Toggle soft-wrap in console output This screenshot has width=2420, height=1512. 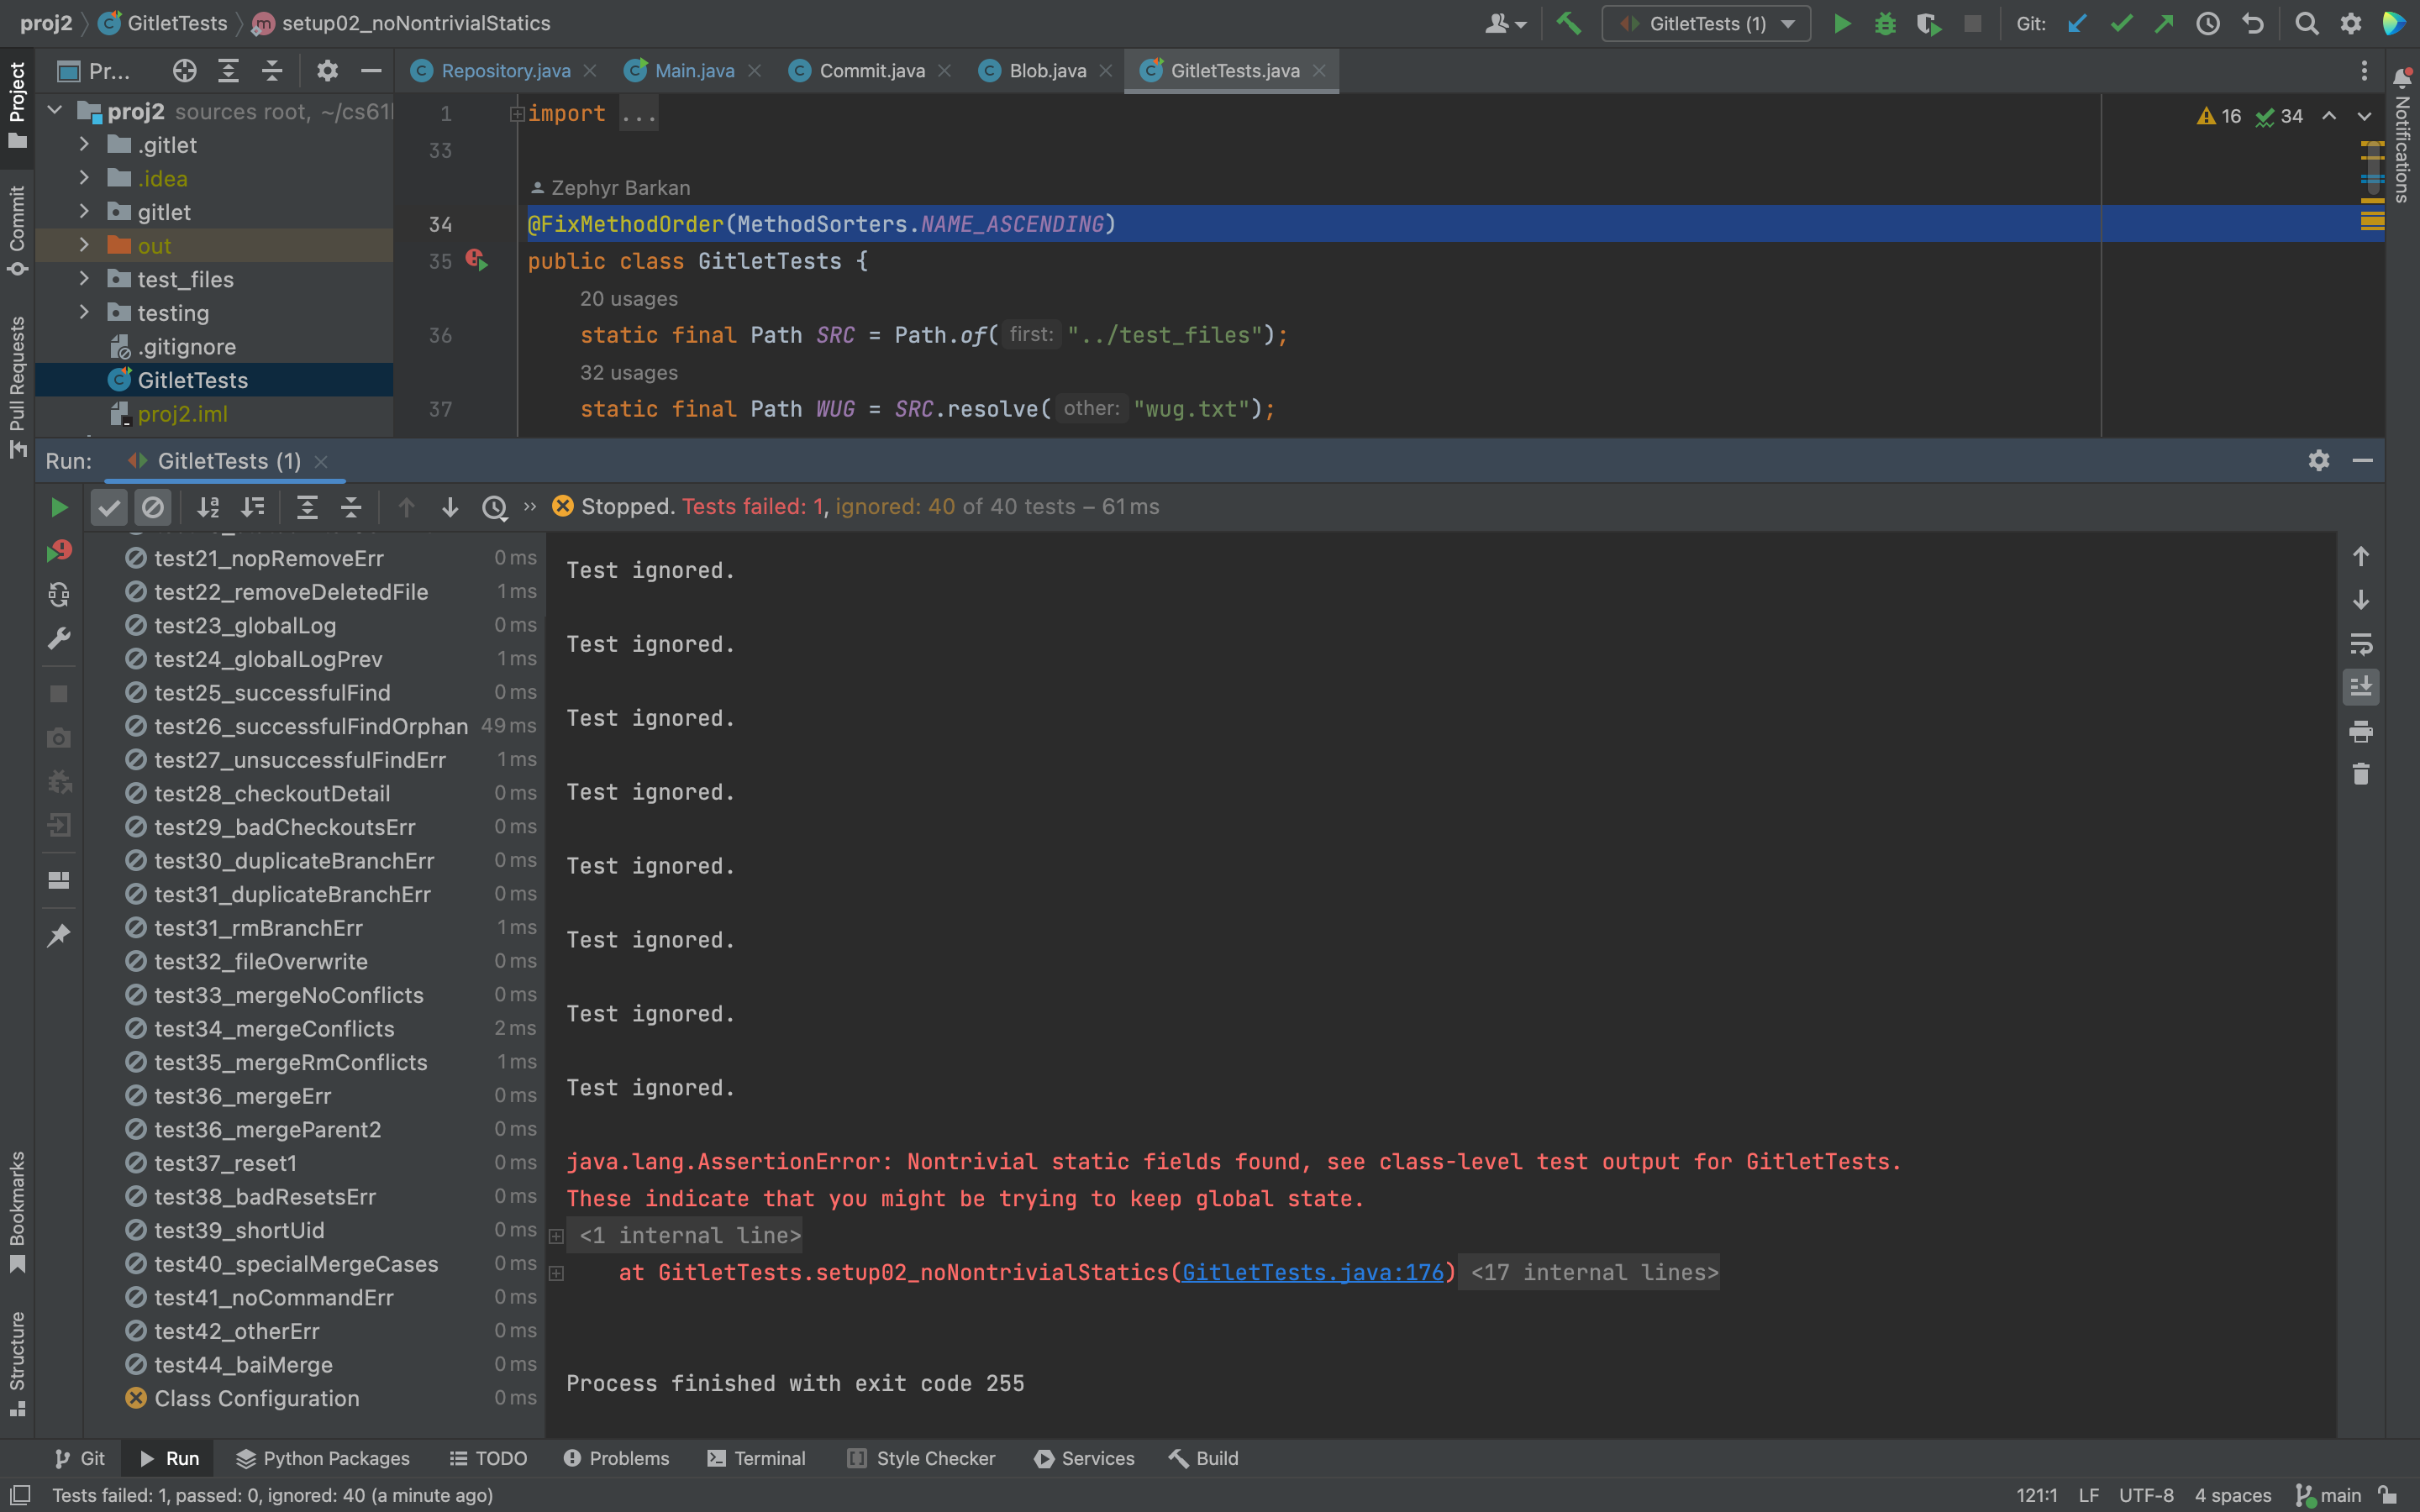pos(2361,644)
